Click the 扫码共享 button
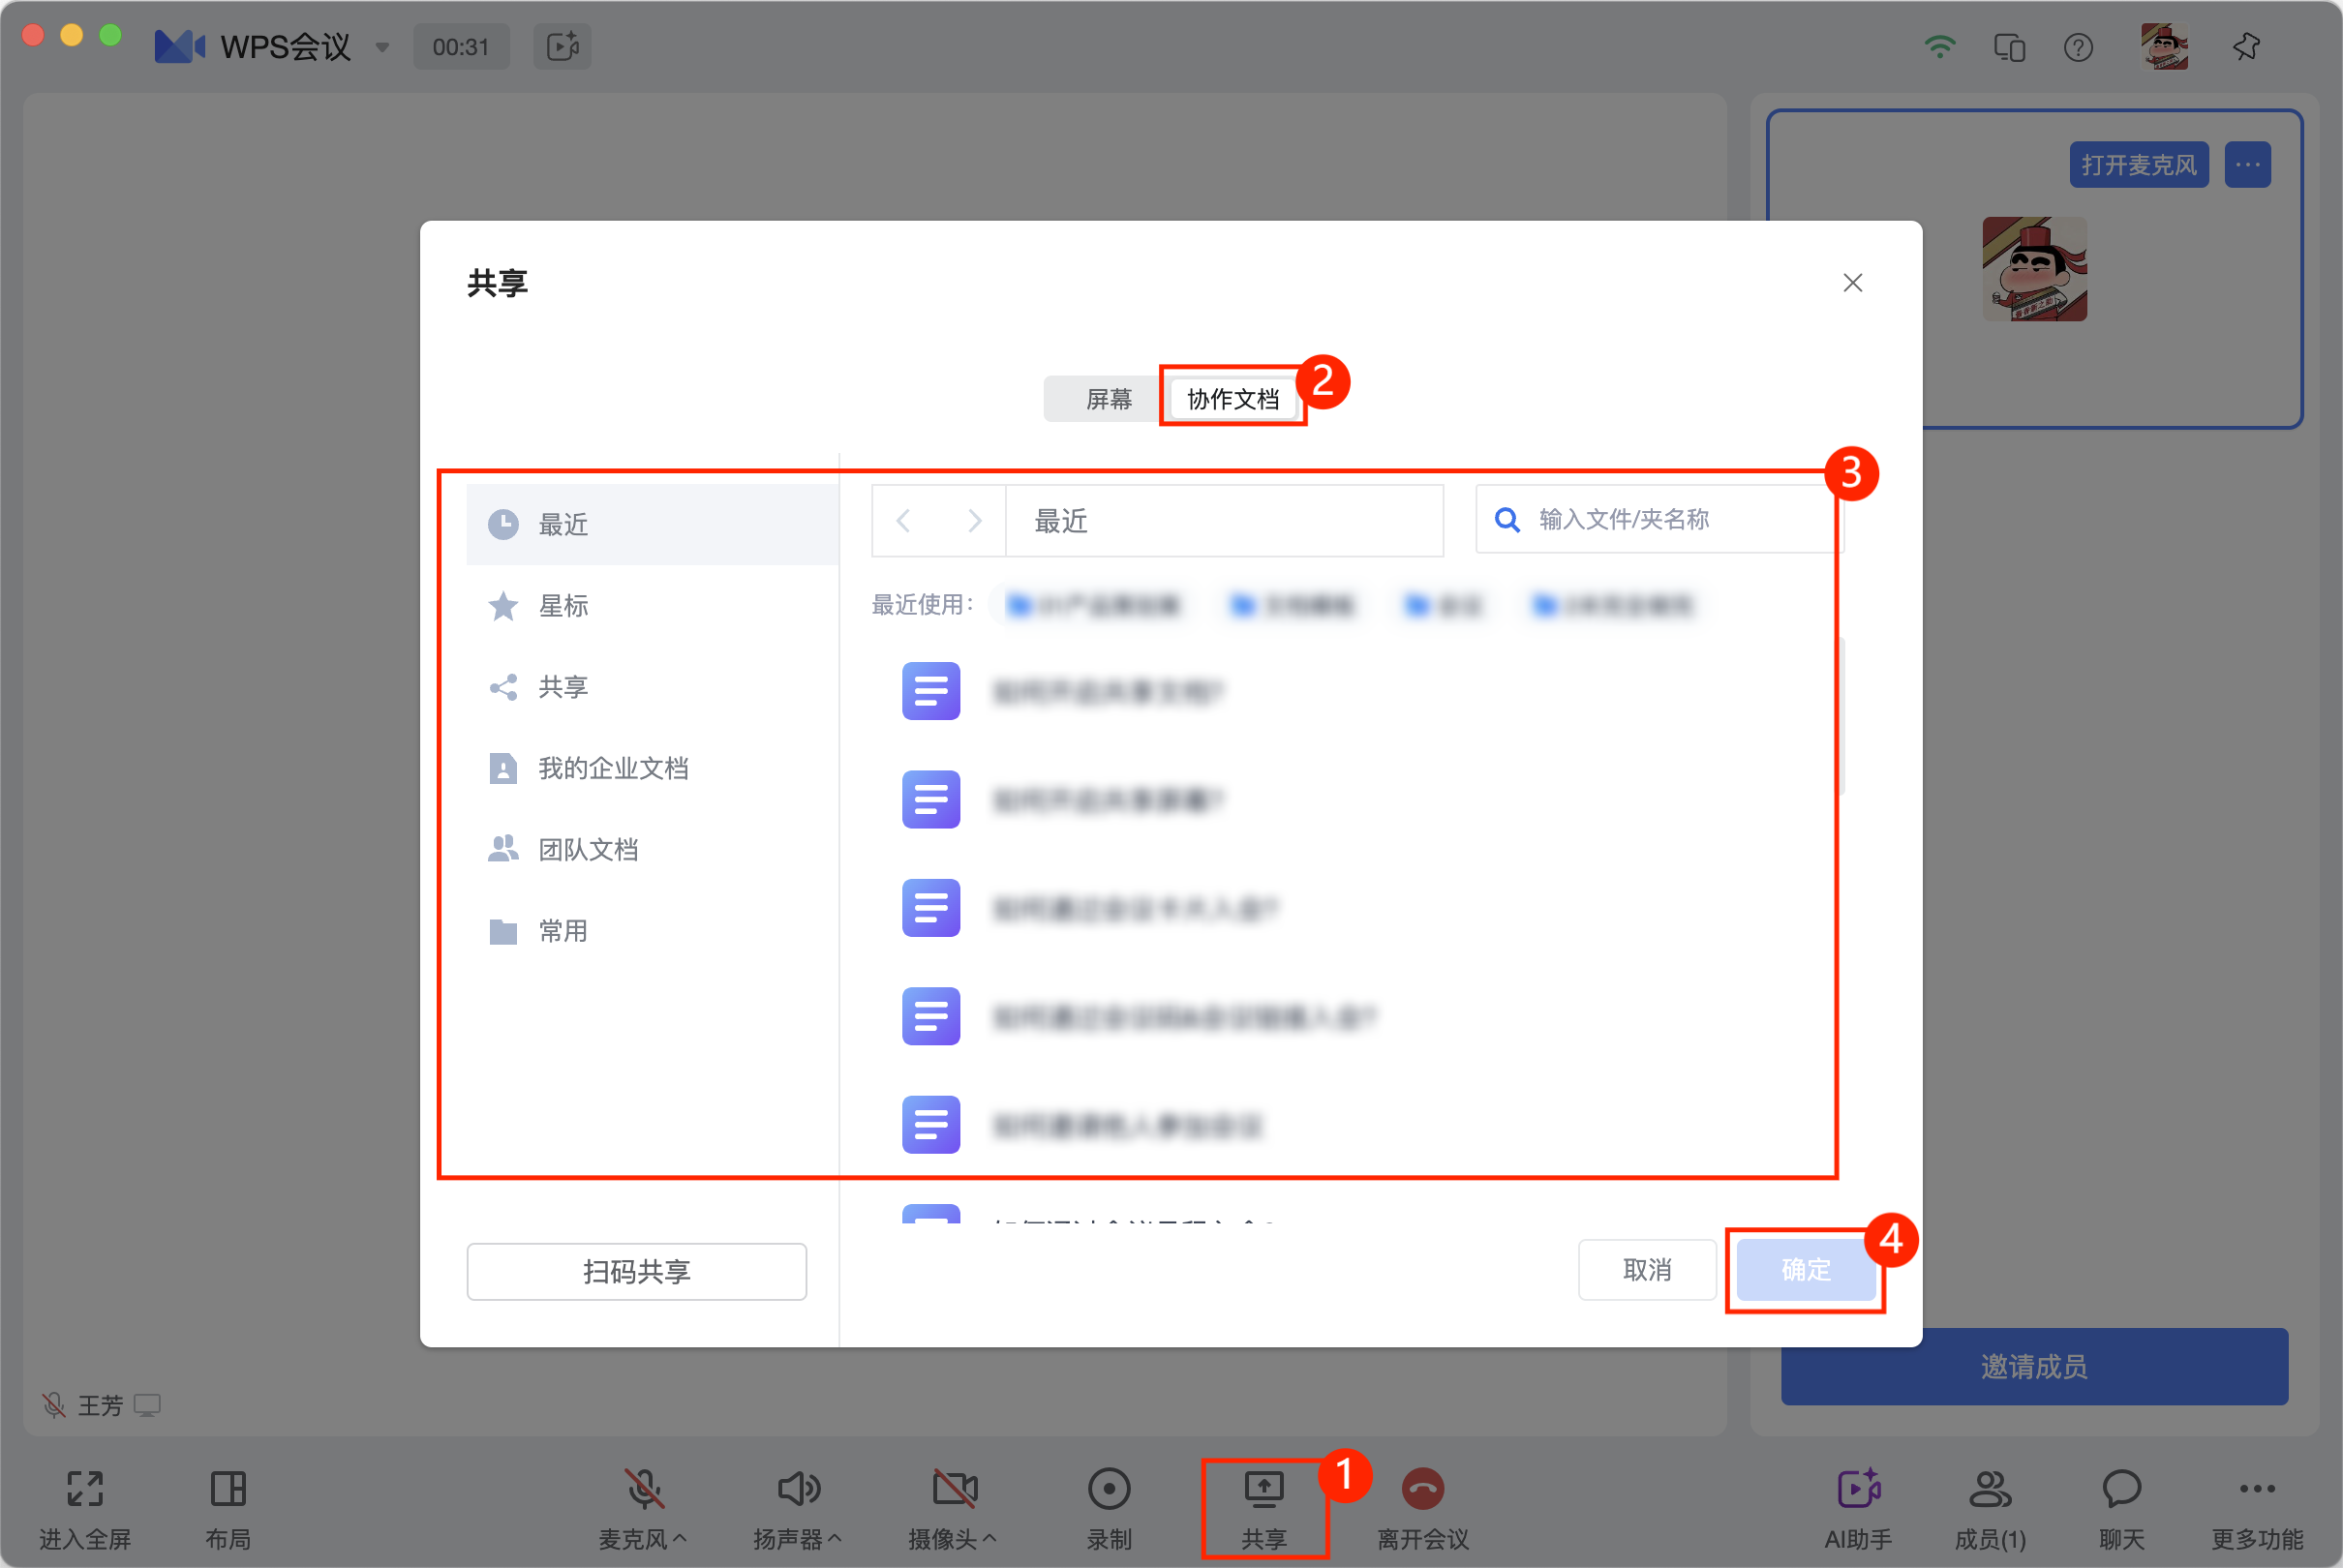The height and width of the screenshot is (1568, 2343). click(x=636, y=1271)
